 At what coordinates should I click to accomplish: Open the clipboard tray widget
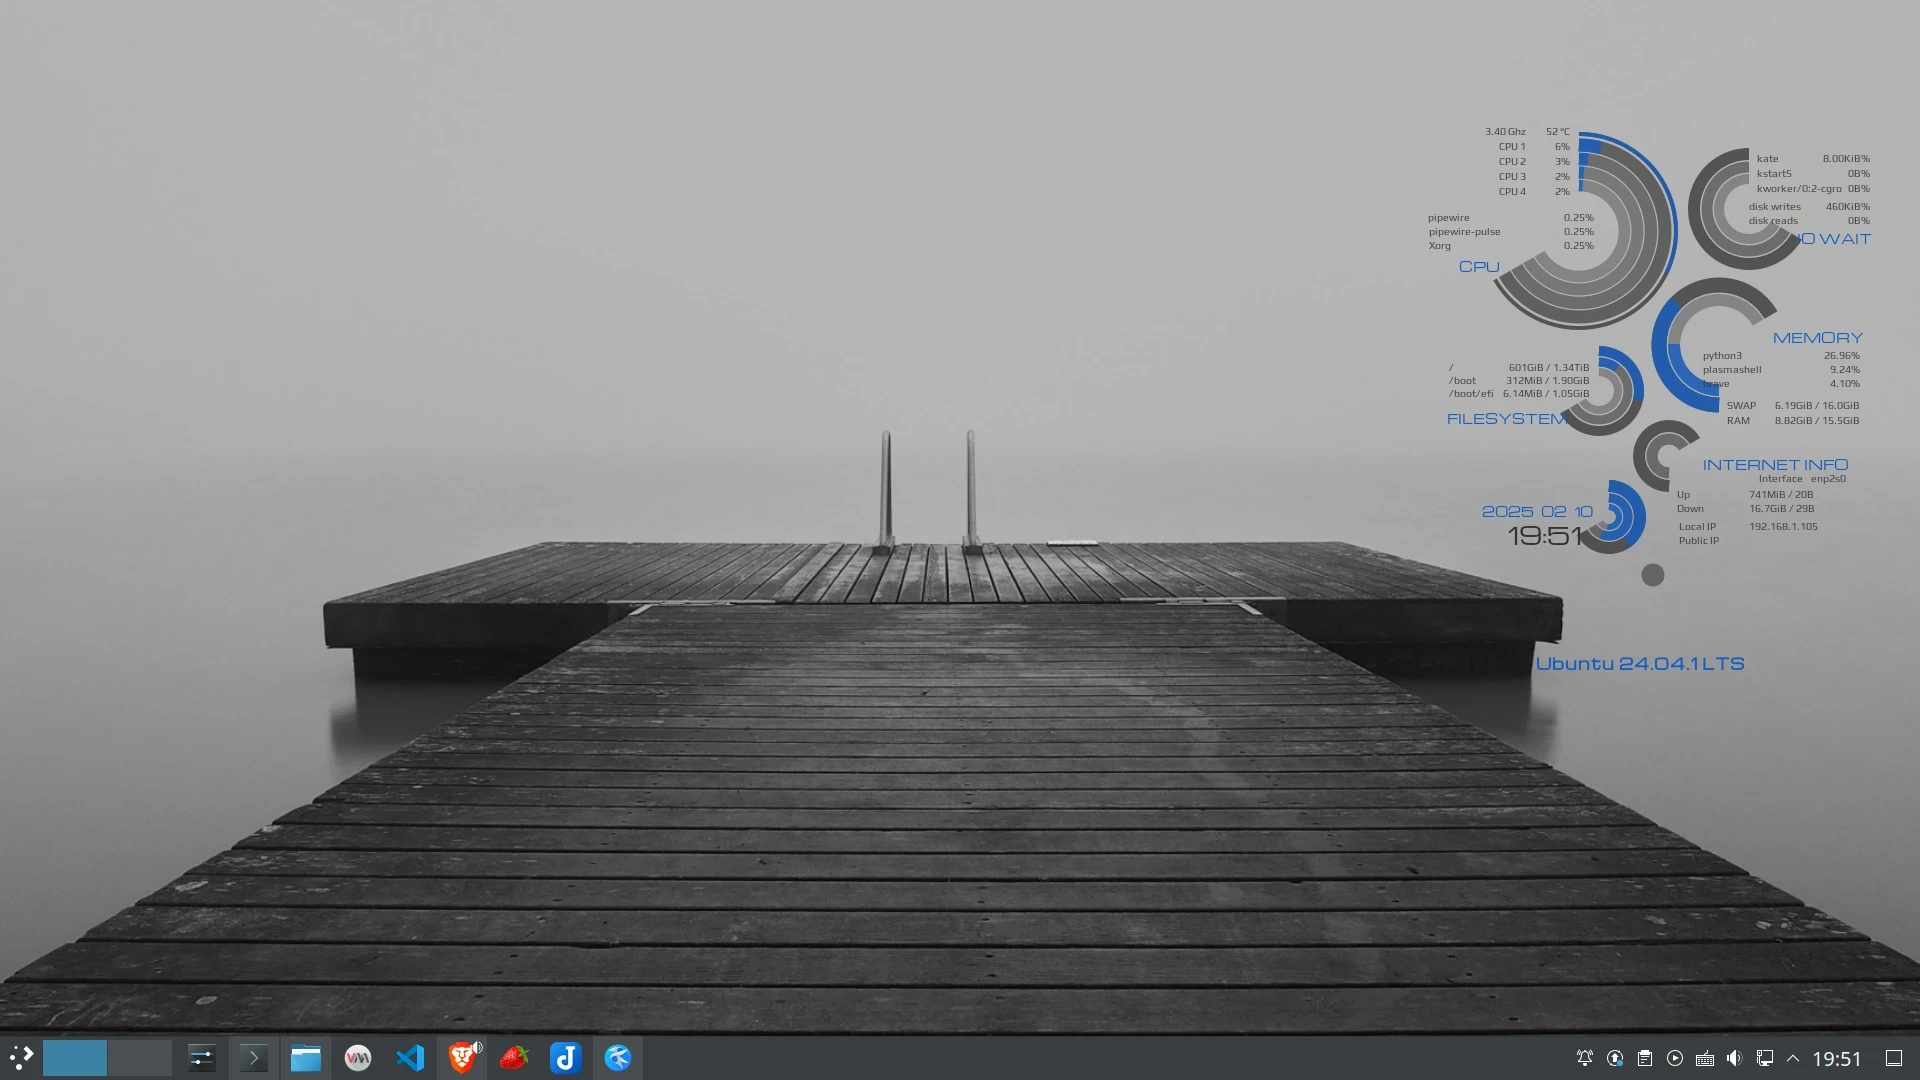(x=1645, y=1058)
